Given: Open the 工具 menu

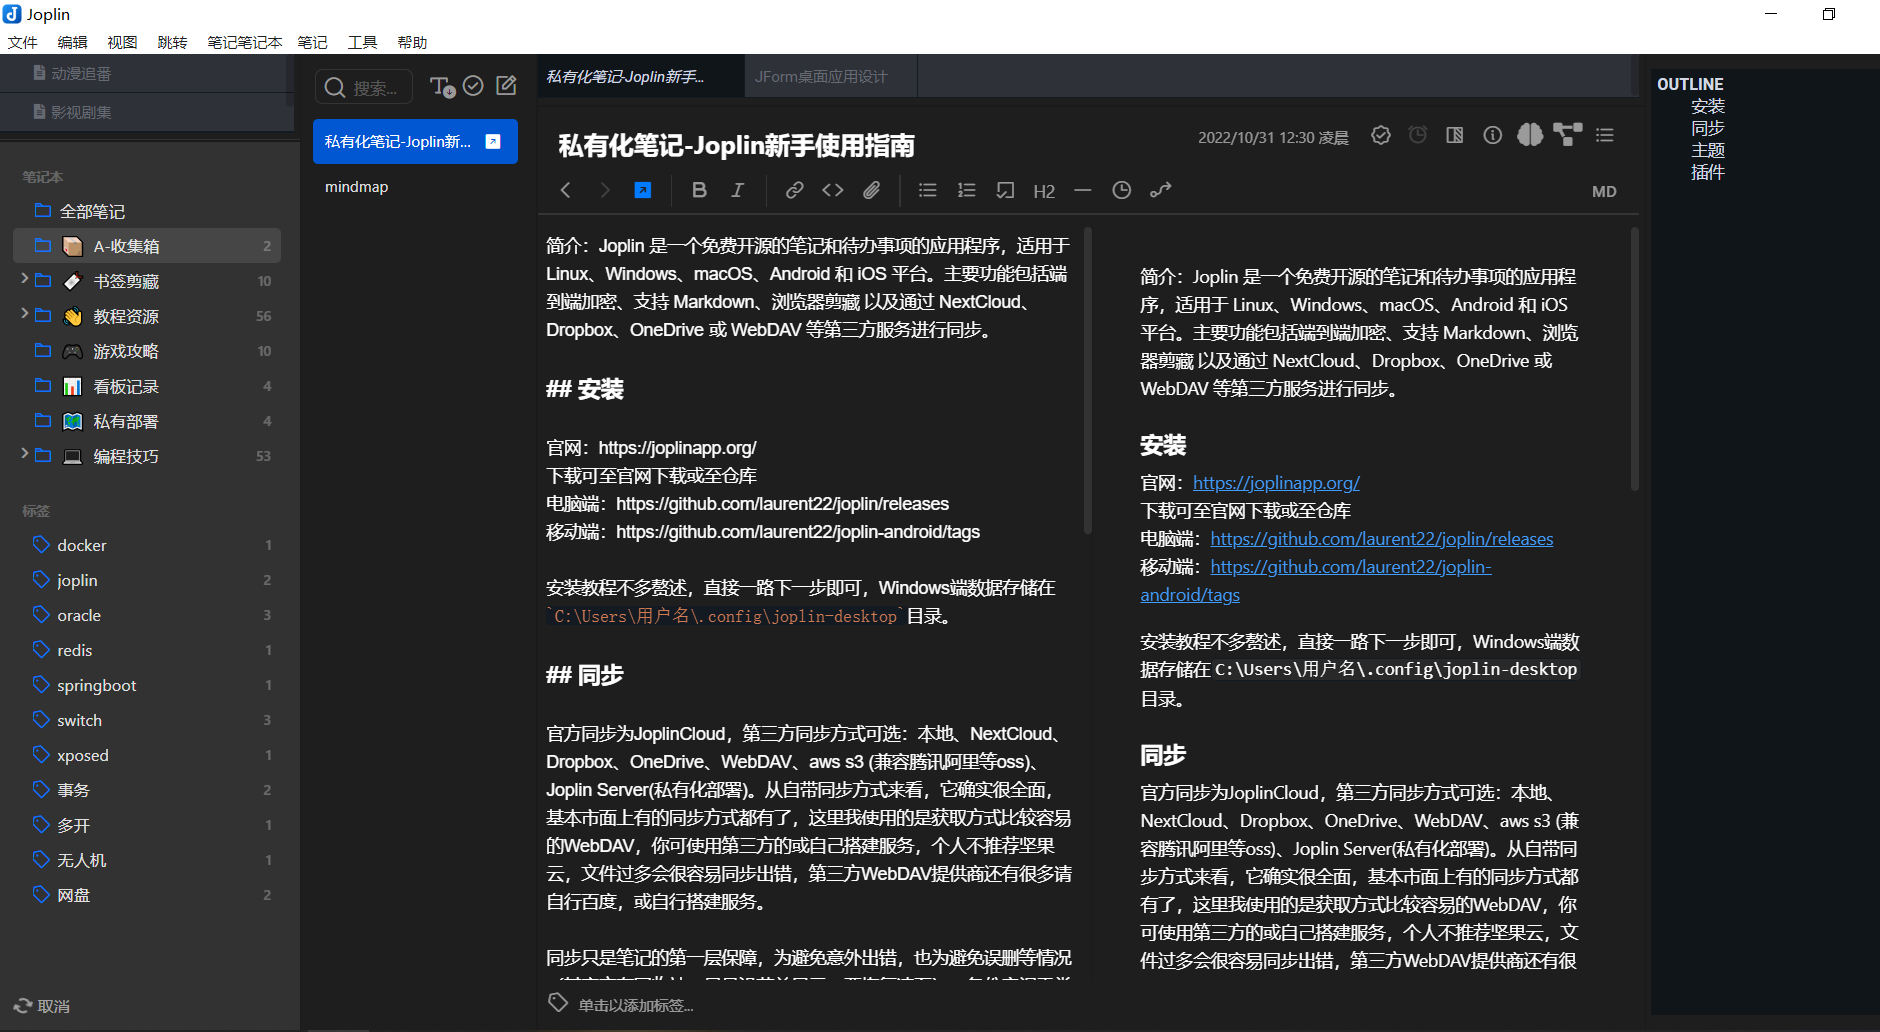Looking at the screenshot, I should coord(362,42).
